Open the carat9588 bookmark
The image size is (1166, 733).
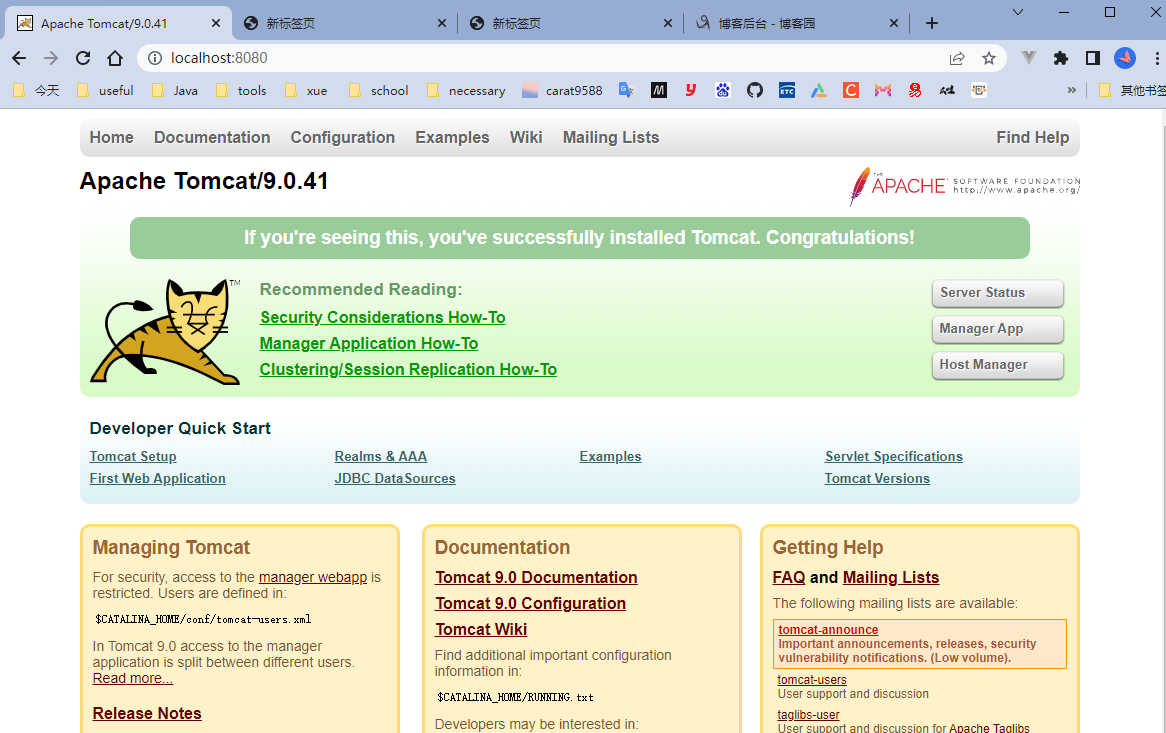tap(562, 91)
